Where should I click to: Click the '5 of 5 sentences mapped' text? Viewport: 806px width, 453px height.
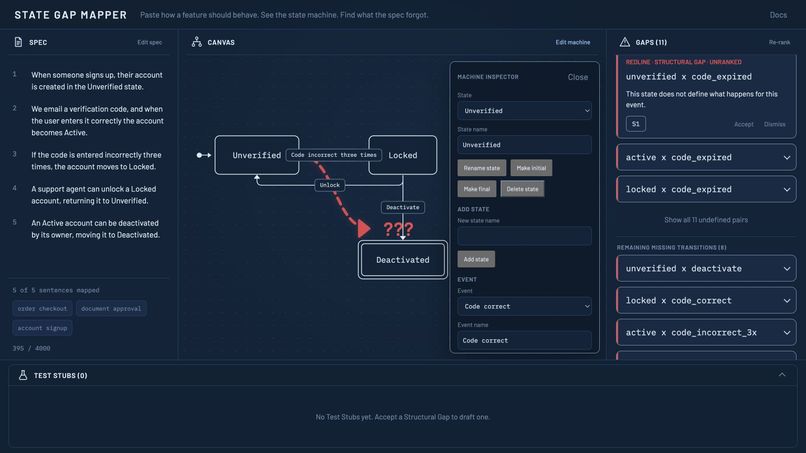coord(56,290)
